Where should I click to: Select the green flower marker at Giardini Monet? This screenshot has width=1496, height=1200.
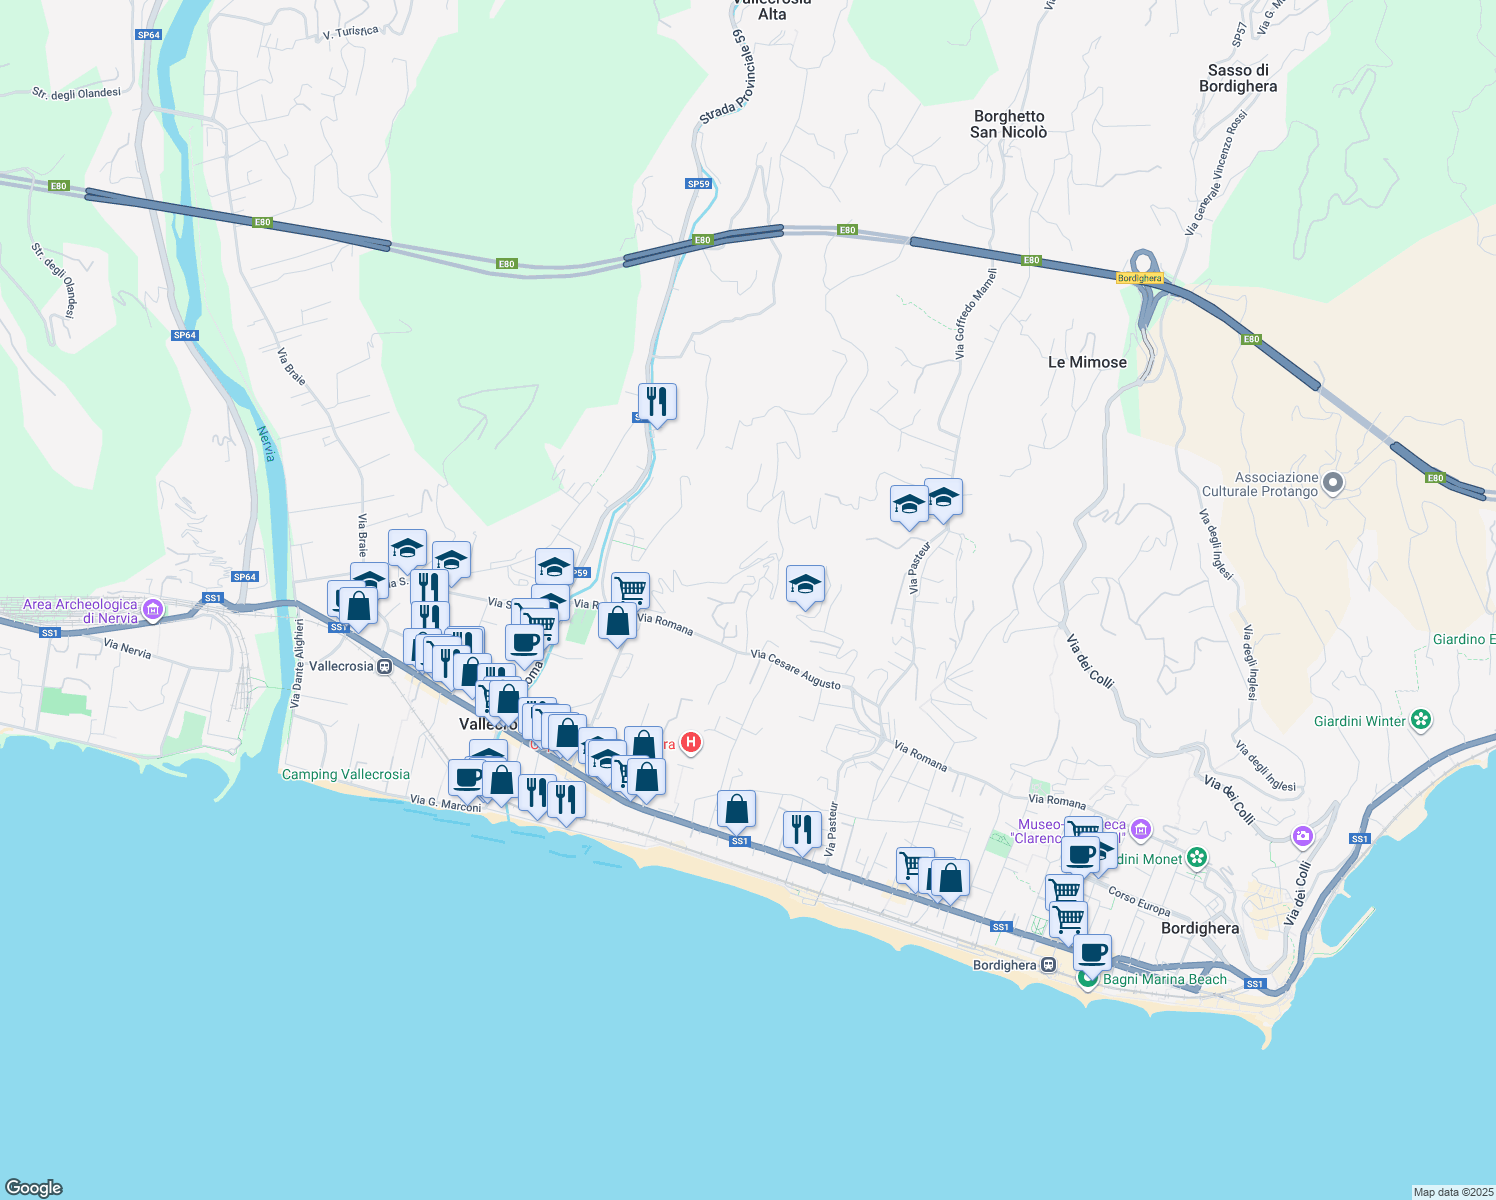[x=1196, y=858]
